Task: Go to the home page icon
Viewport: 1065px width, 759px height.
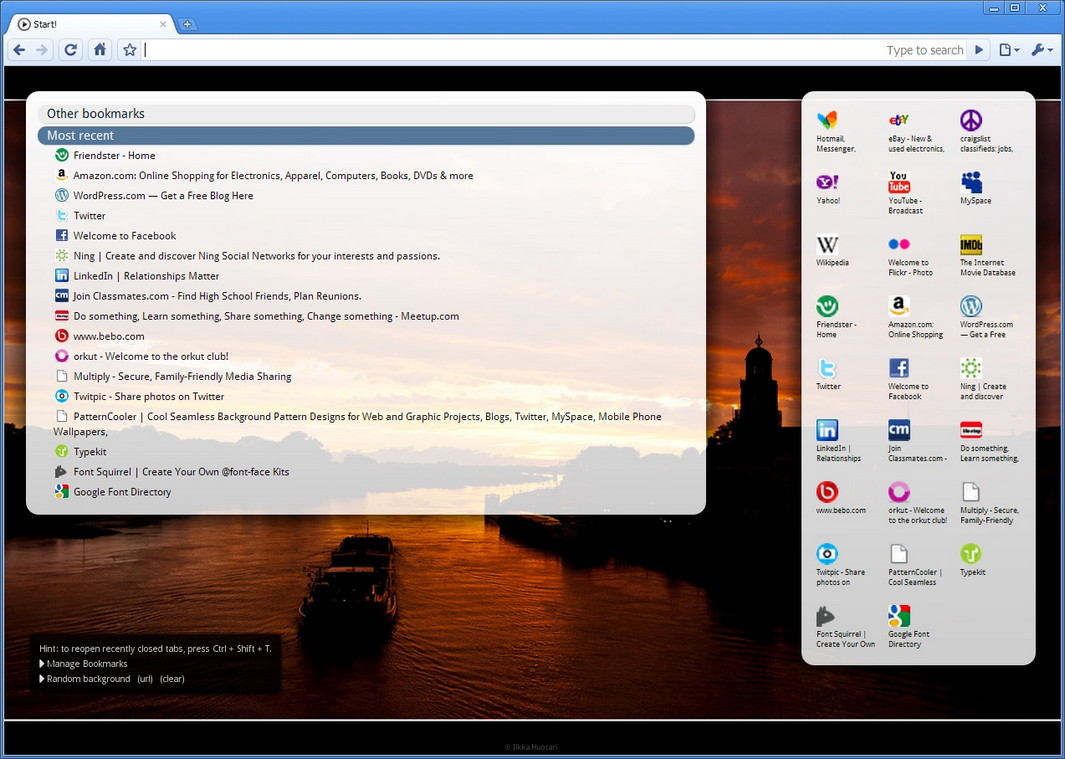Action: (x=100, y=50)
